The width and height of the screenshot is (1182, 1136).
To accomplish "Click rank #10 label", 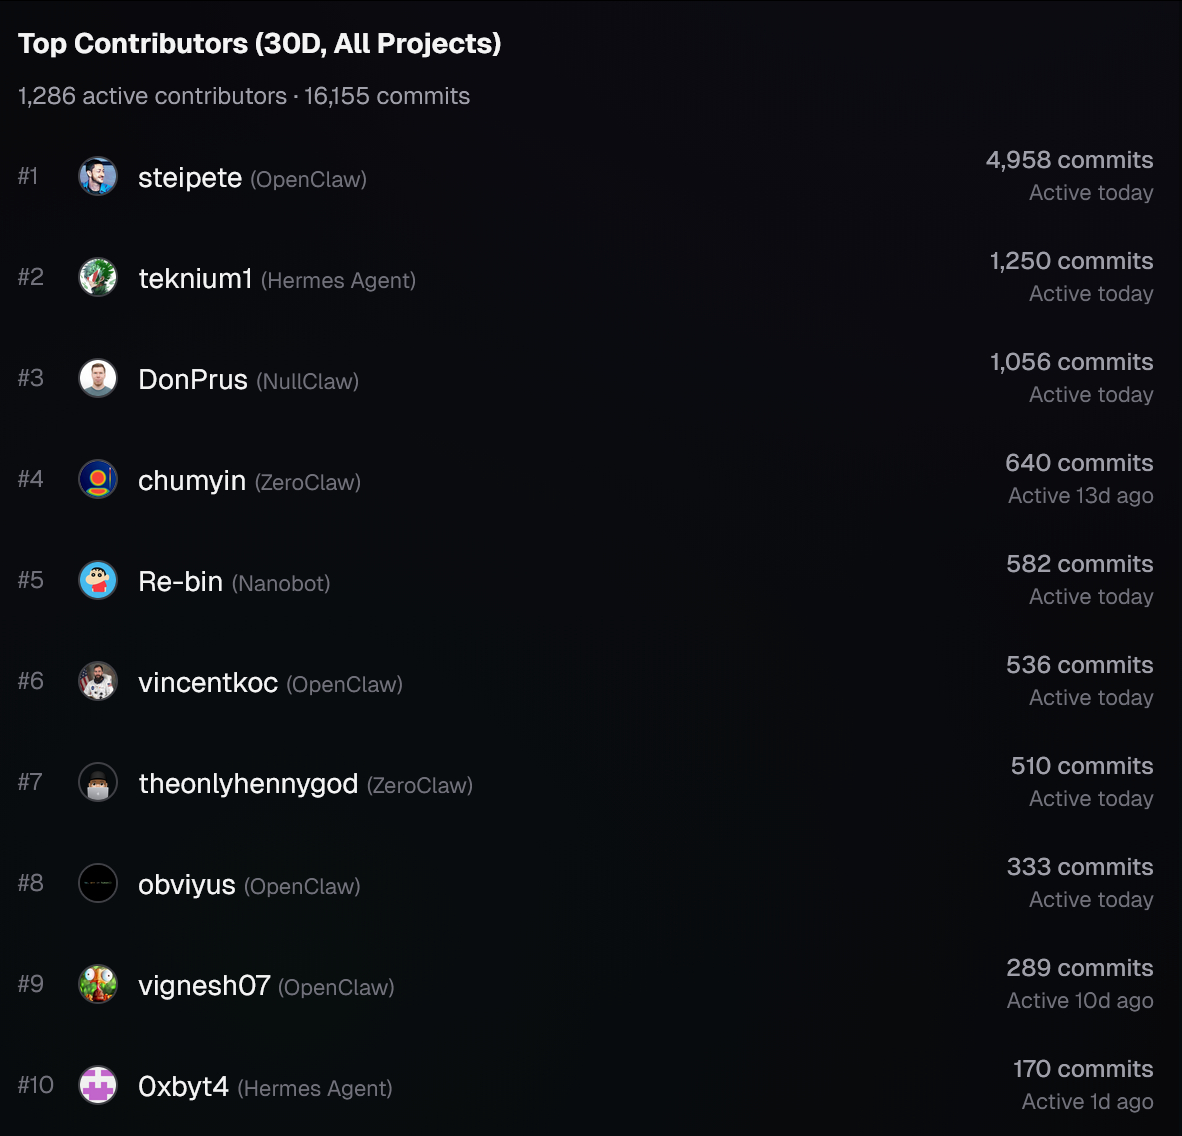I will pos(36,1085).
